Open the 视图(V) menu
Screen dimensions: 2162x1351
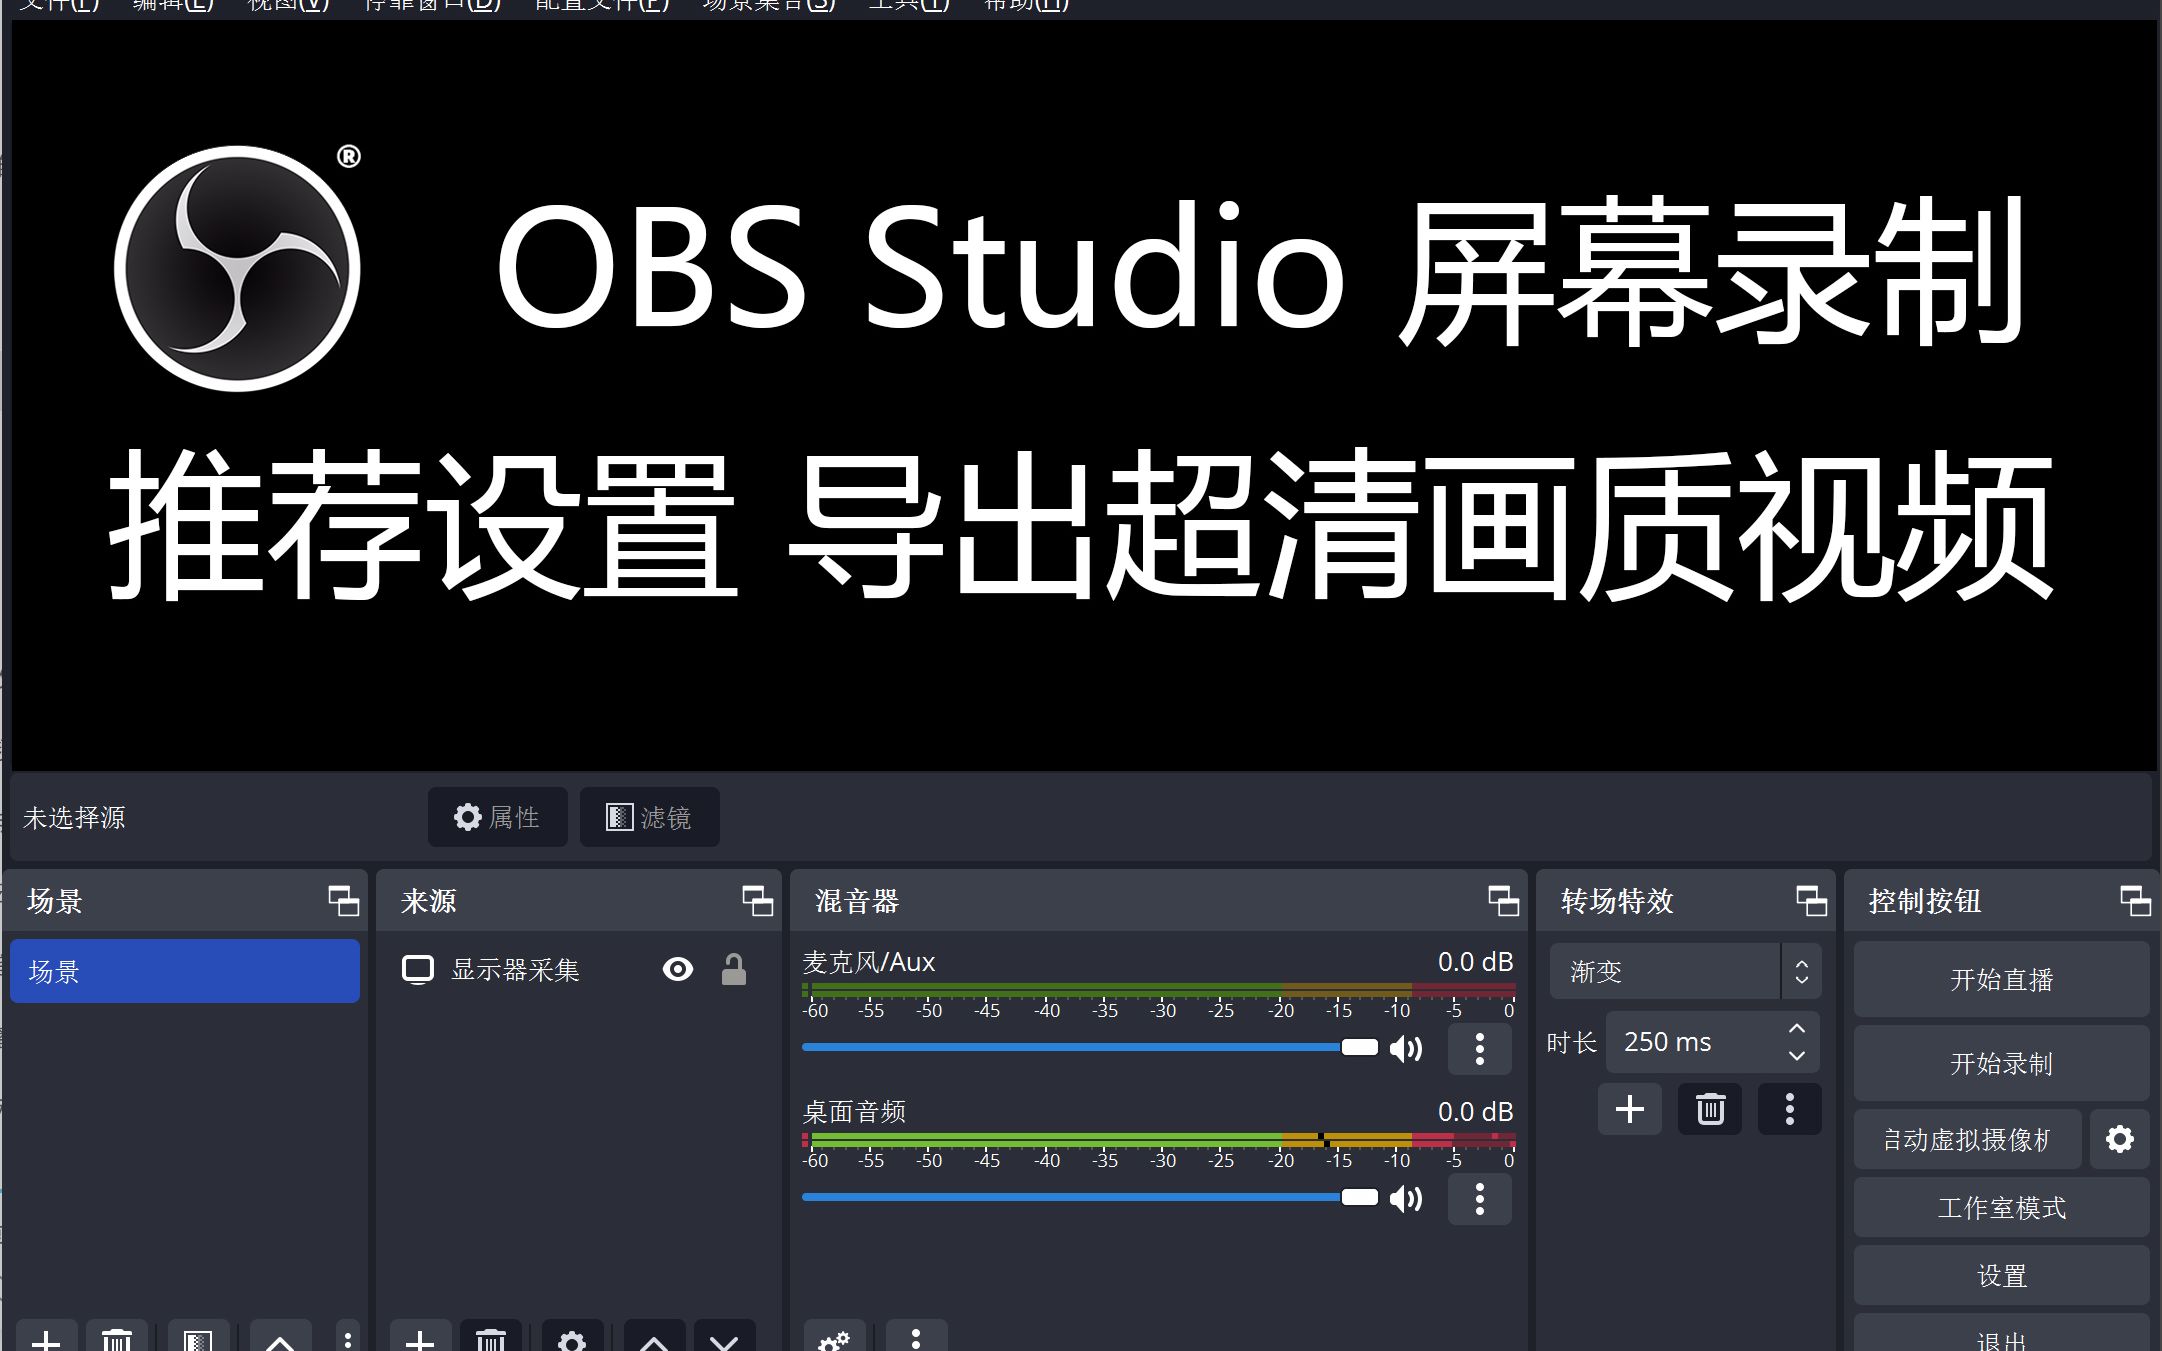pyautogui.click(x=288, y=5)
